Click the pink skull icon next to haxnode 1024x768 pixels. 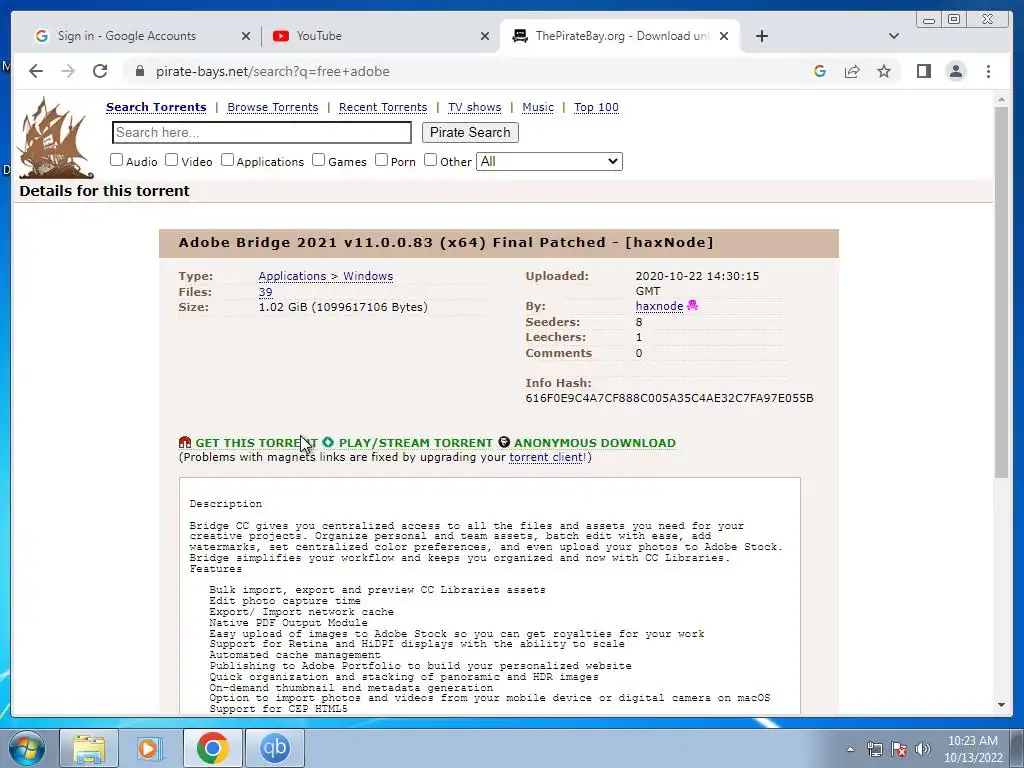pyautogui.click(x=692, y=305)
